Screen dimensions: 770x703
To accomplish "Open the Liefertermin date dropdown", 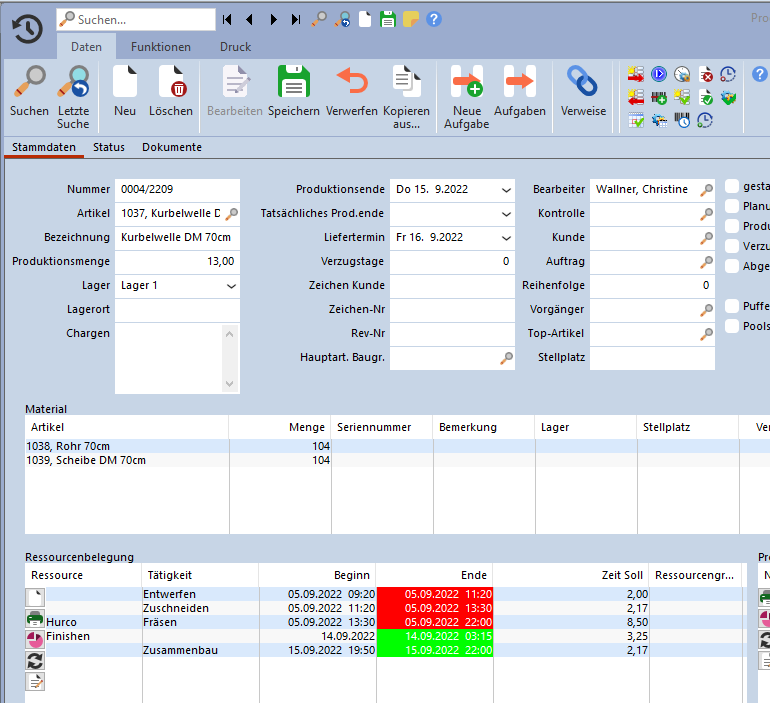I will pos(506,238).
